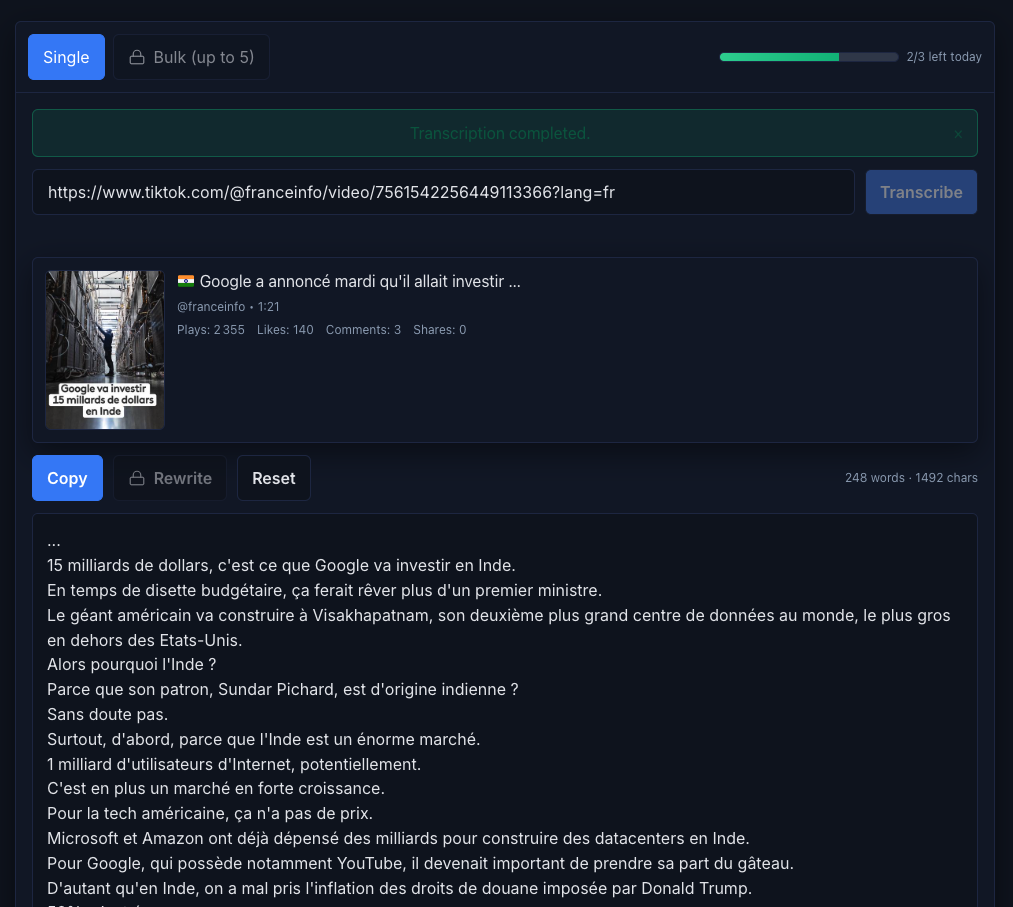Click the India flag emoji in title
This screenshot has height=907, width=1013.
click(x=186, y=282)
